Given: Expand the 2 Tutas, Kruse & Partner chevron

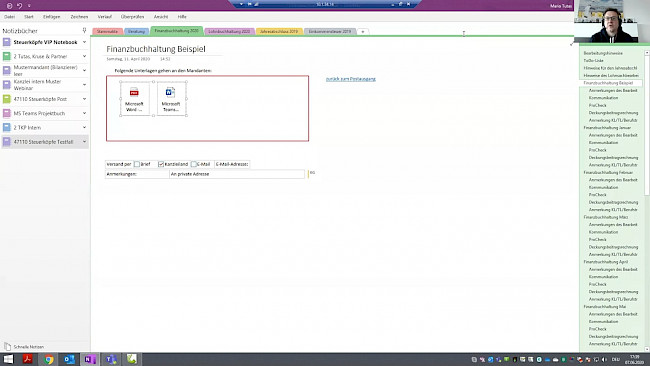Looking at the screenshot, I should click(84, 56).
